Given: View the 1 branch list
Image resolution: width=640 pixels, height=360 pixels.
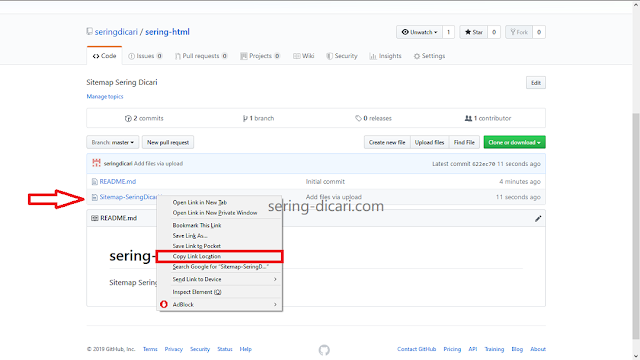Looking at the screenshot, I should click(258, 118).
